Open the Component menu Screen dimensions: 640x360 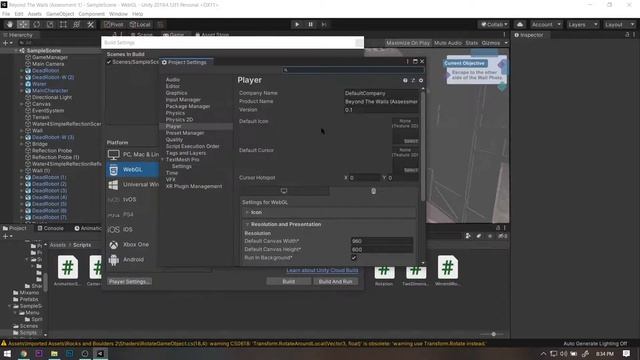[91, 14]
